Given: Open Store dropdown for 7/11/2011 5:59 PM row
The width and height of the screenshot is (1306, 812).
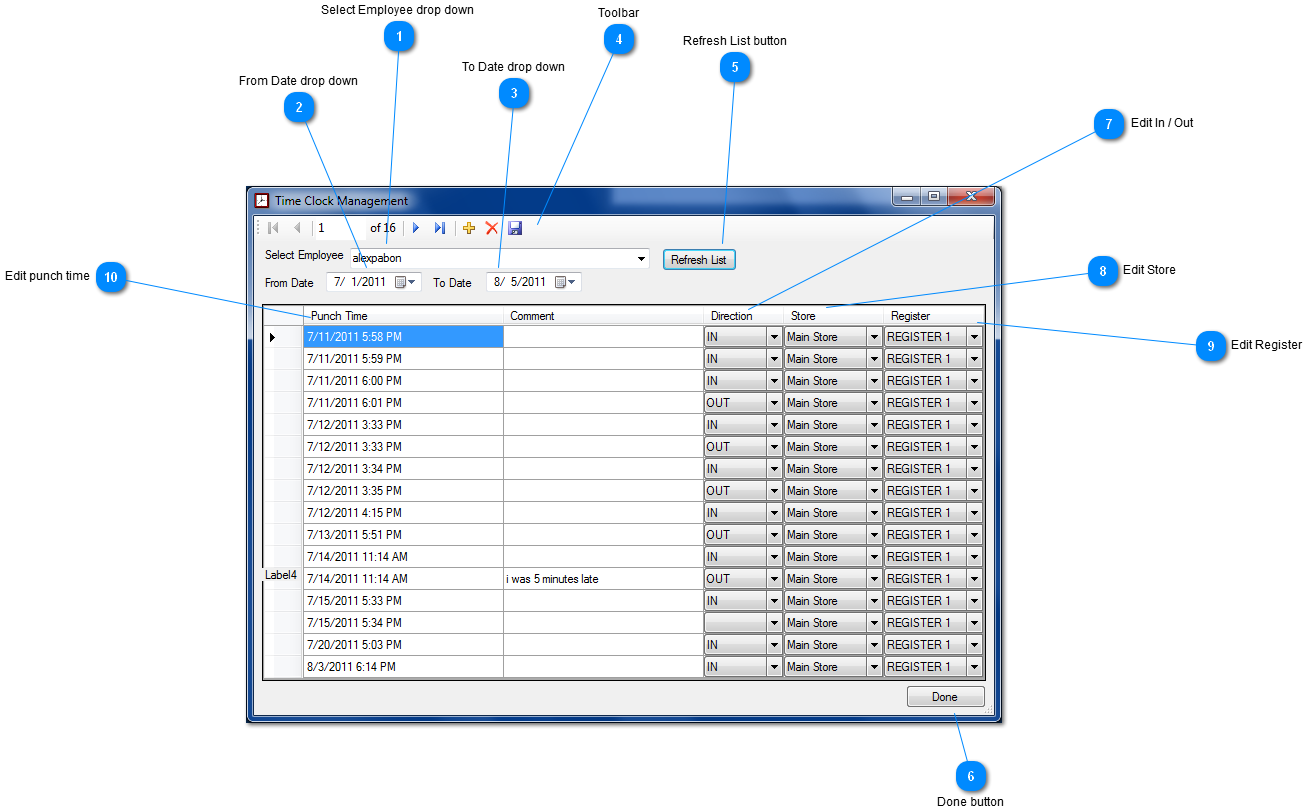Looking at the screenshot, I should (874, 359).
